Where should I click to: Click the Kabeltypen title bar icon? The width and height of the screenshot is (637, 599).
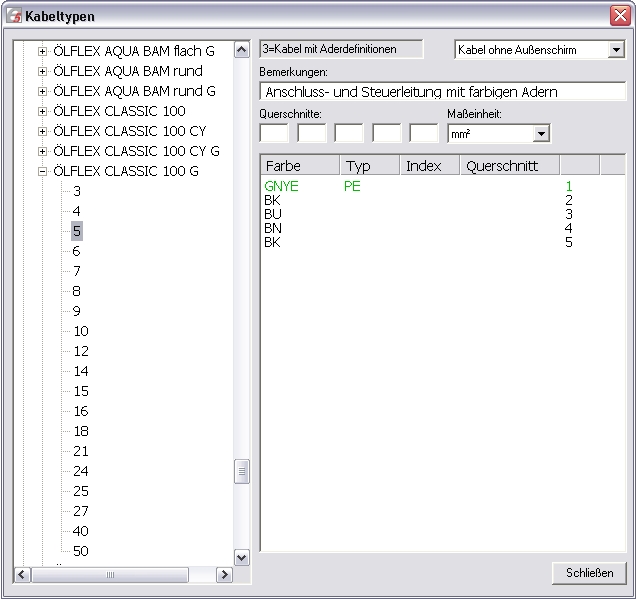[x=14, y=16]
